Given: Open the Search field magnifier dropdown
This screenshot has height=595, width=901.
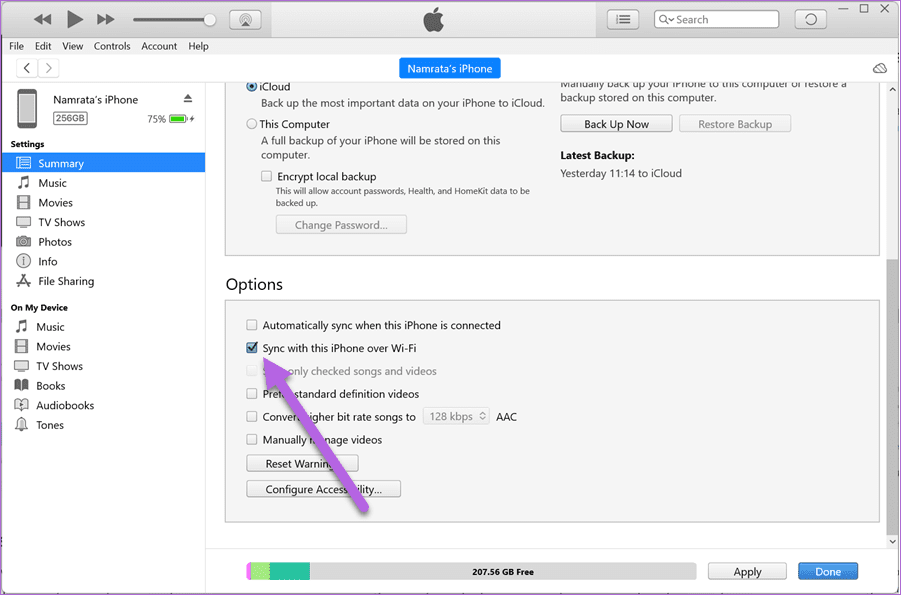Looking at the screenshot, I should click(666, 20).
